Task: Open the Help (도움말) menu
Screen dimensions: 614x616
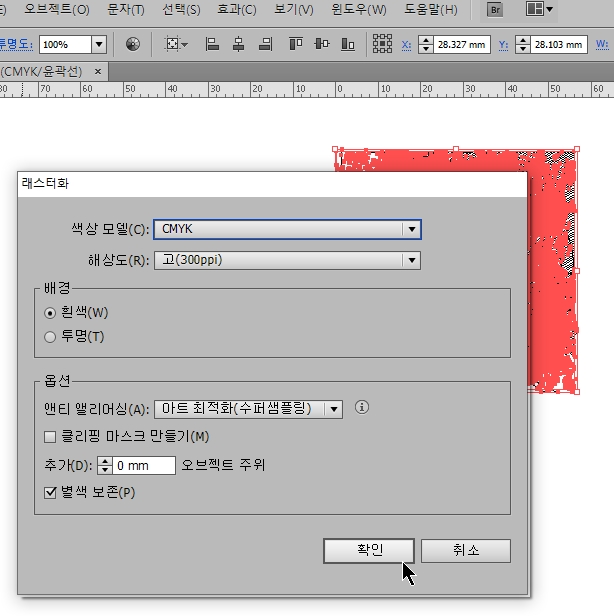Action: coord(431,9)
